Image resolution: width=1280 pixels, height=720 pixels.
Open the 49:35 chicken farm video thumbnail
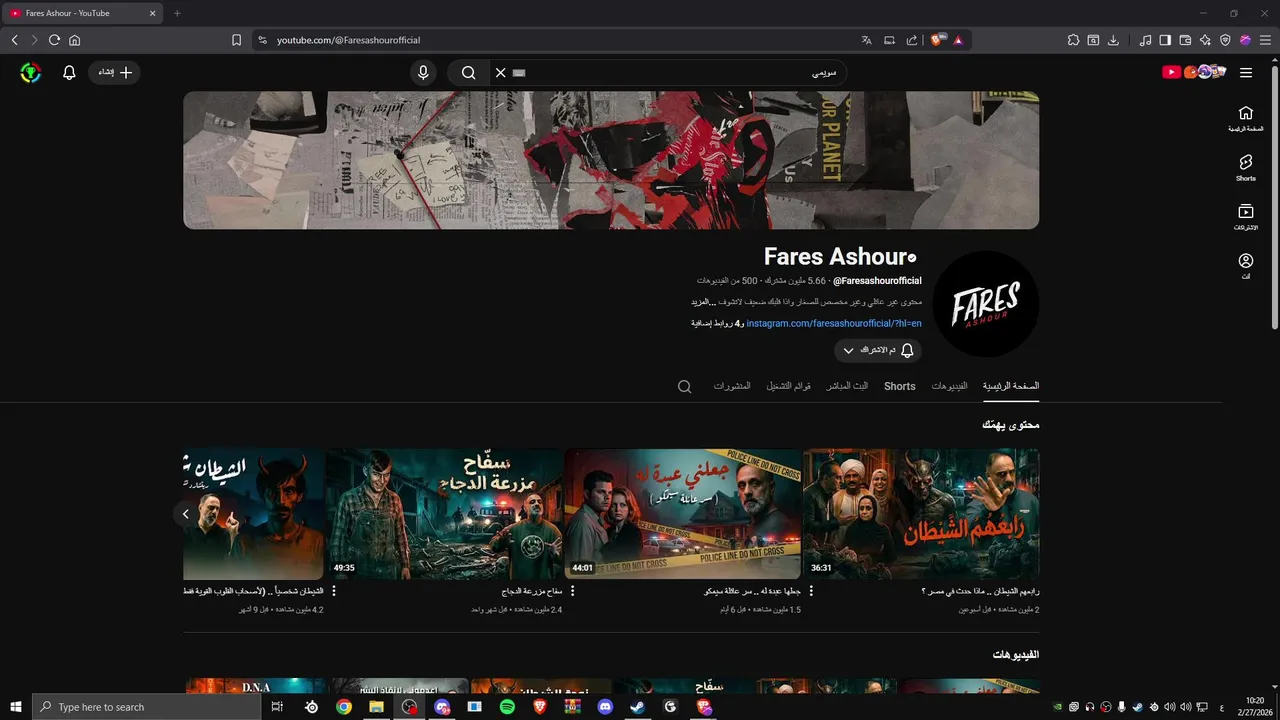coord(444,514)
